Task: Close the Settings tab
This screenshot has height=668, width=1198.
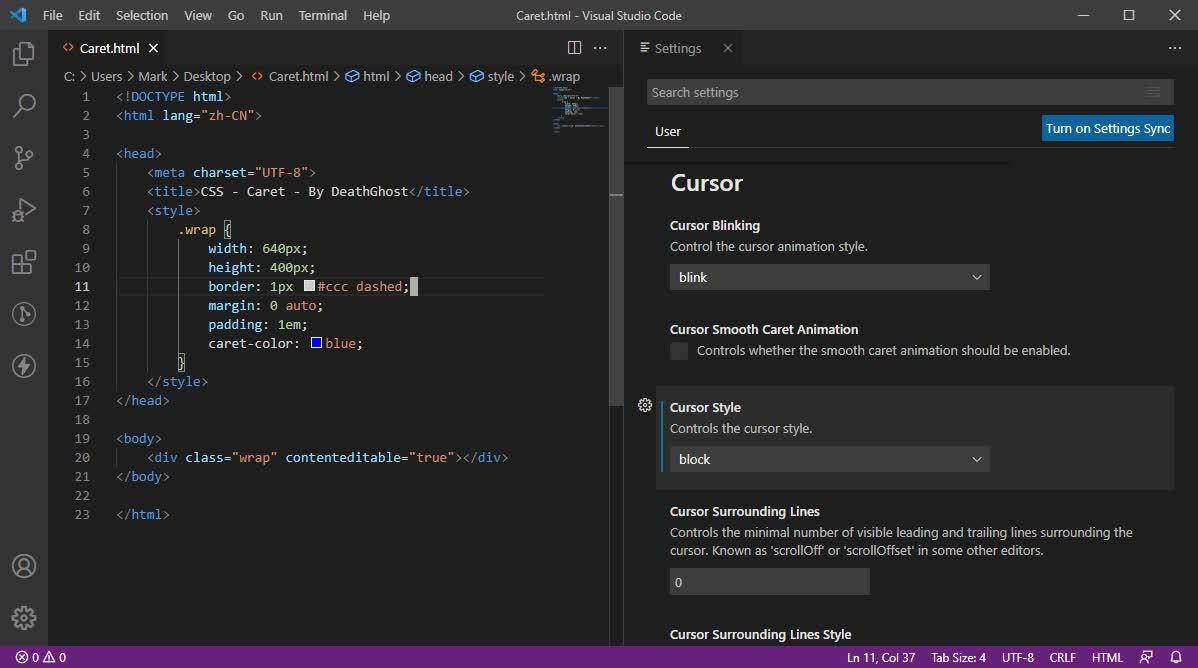Action: click(728, 48)
